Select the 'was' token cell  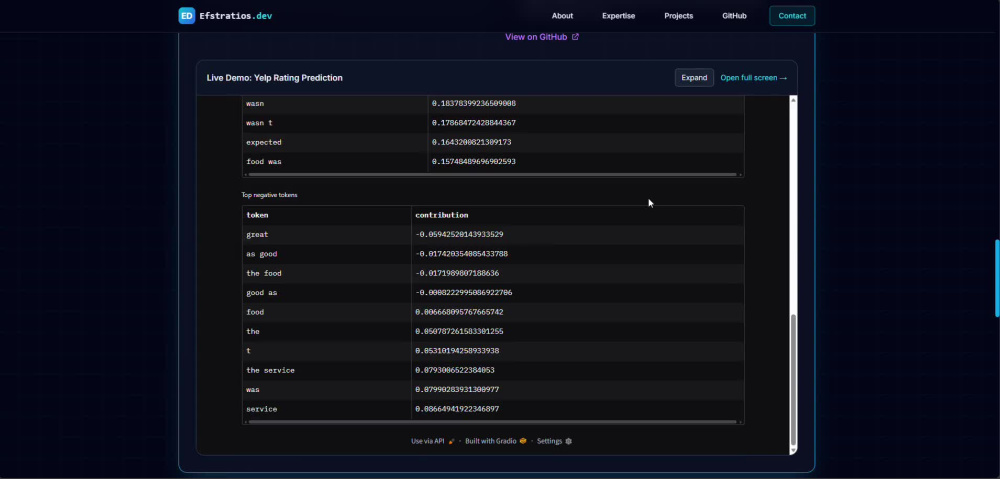click(x=327, y=389)
